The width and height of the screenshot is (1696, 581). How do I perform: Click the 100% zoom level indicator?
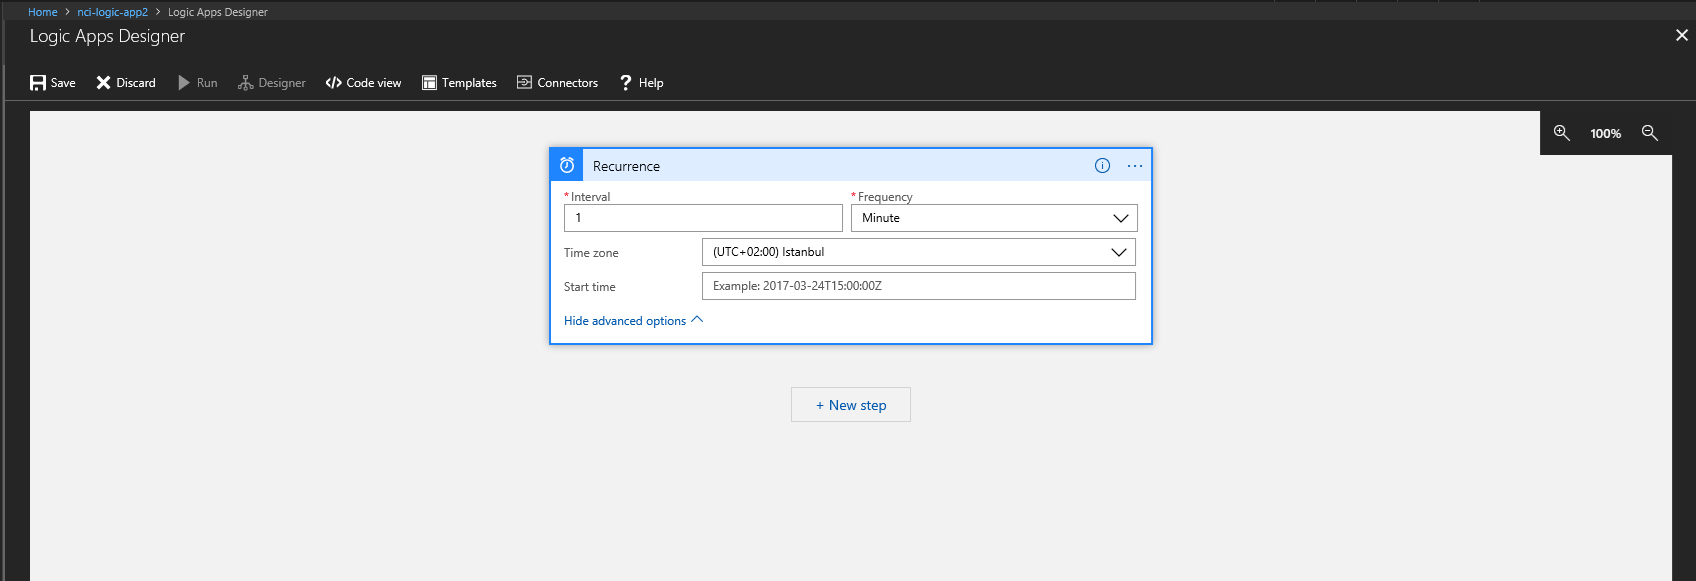coord(1606,134)
